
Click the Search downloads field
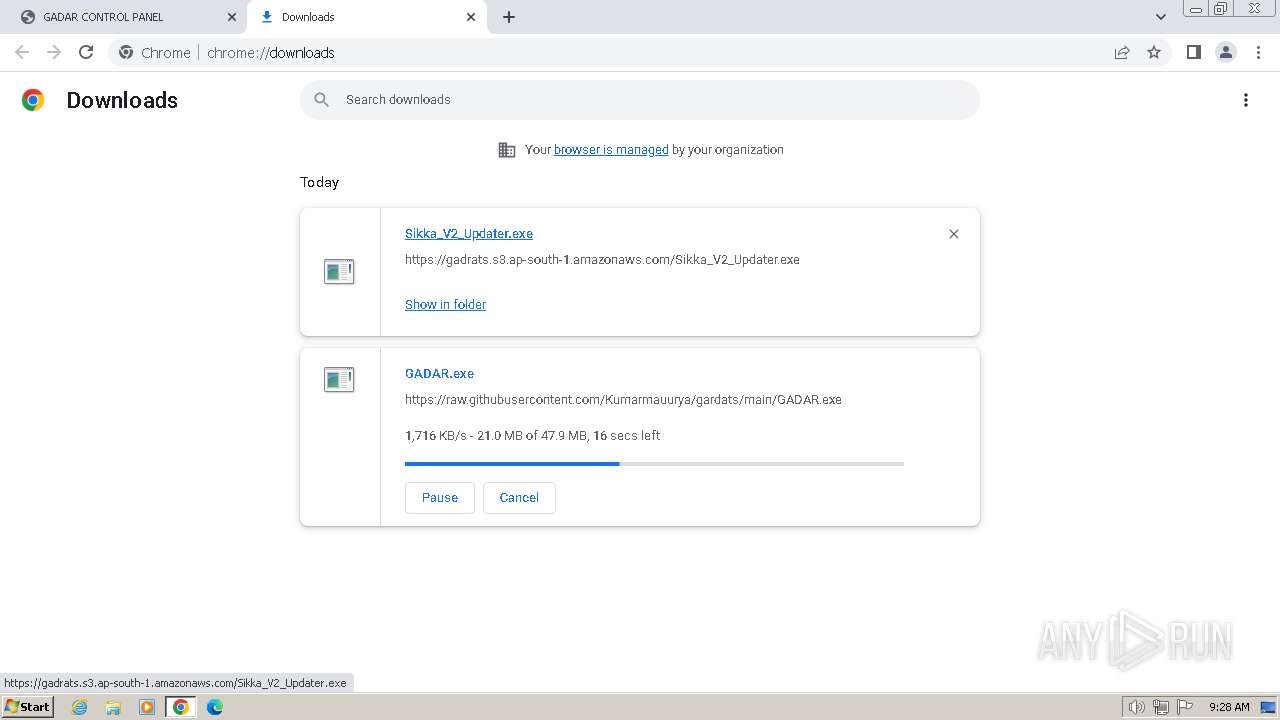click(x=640, y=100)
